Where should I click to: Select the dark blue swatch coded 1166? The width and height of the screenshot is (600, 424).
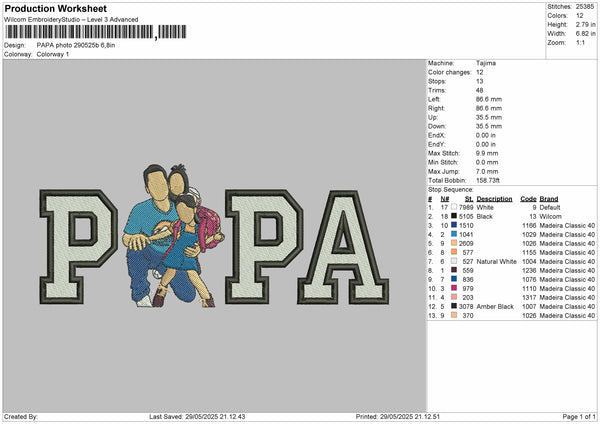click(x=452, y=225)
